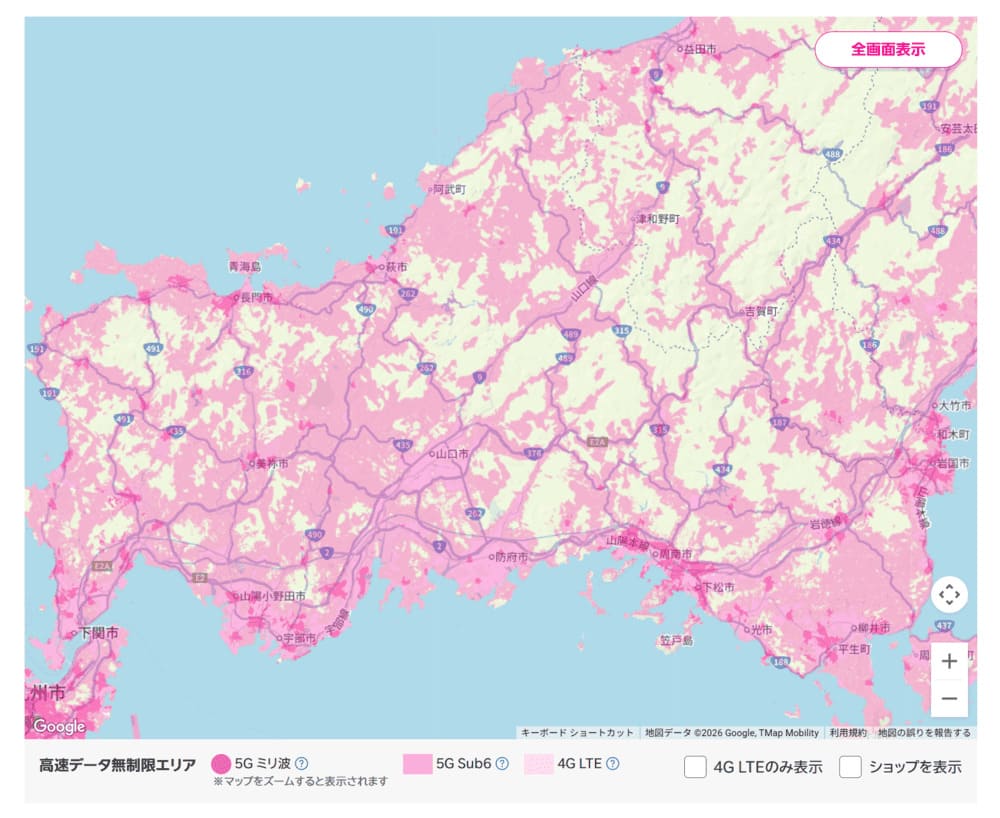The width and height of the screenshot is (1000, 818).
Task: Open キーボード ショートカット link
Action: (x=577, y=733)
